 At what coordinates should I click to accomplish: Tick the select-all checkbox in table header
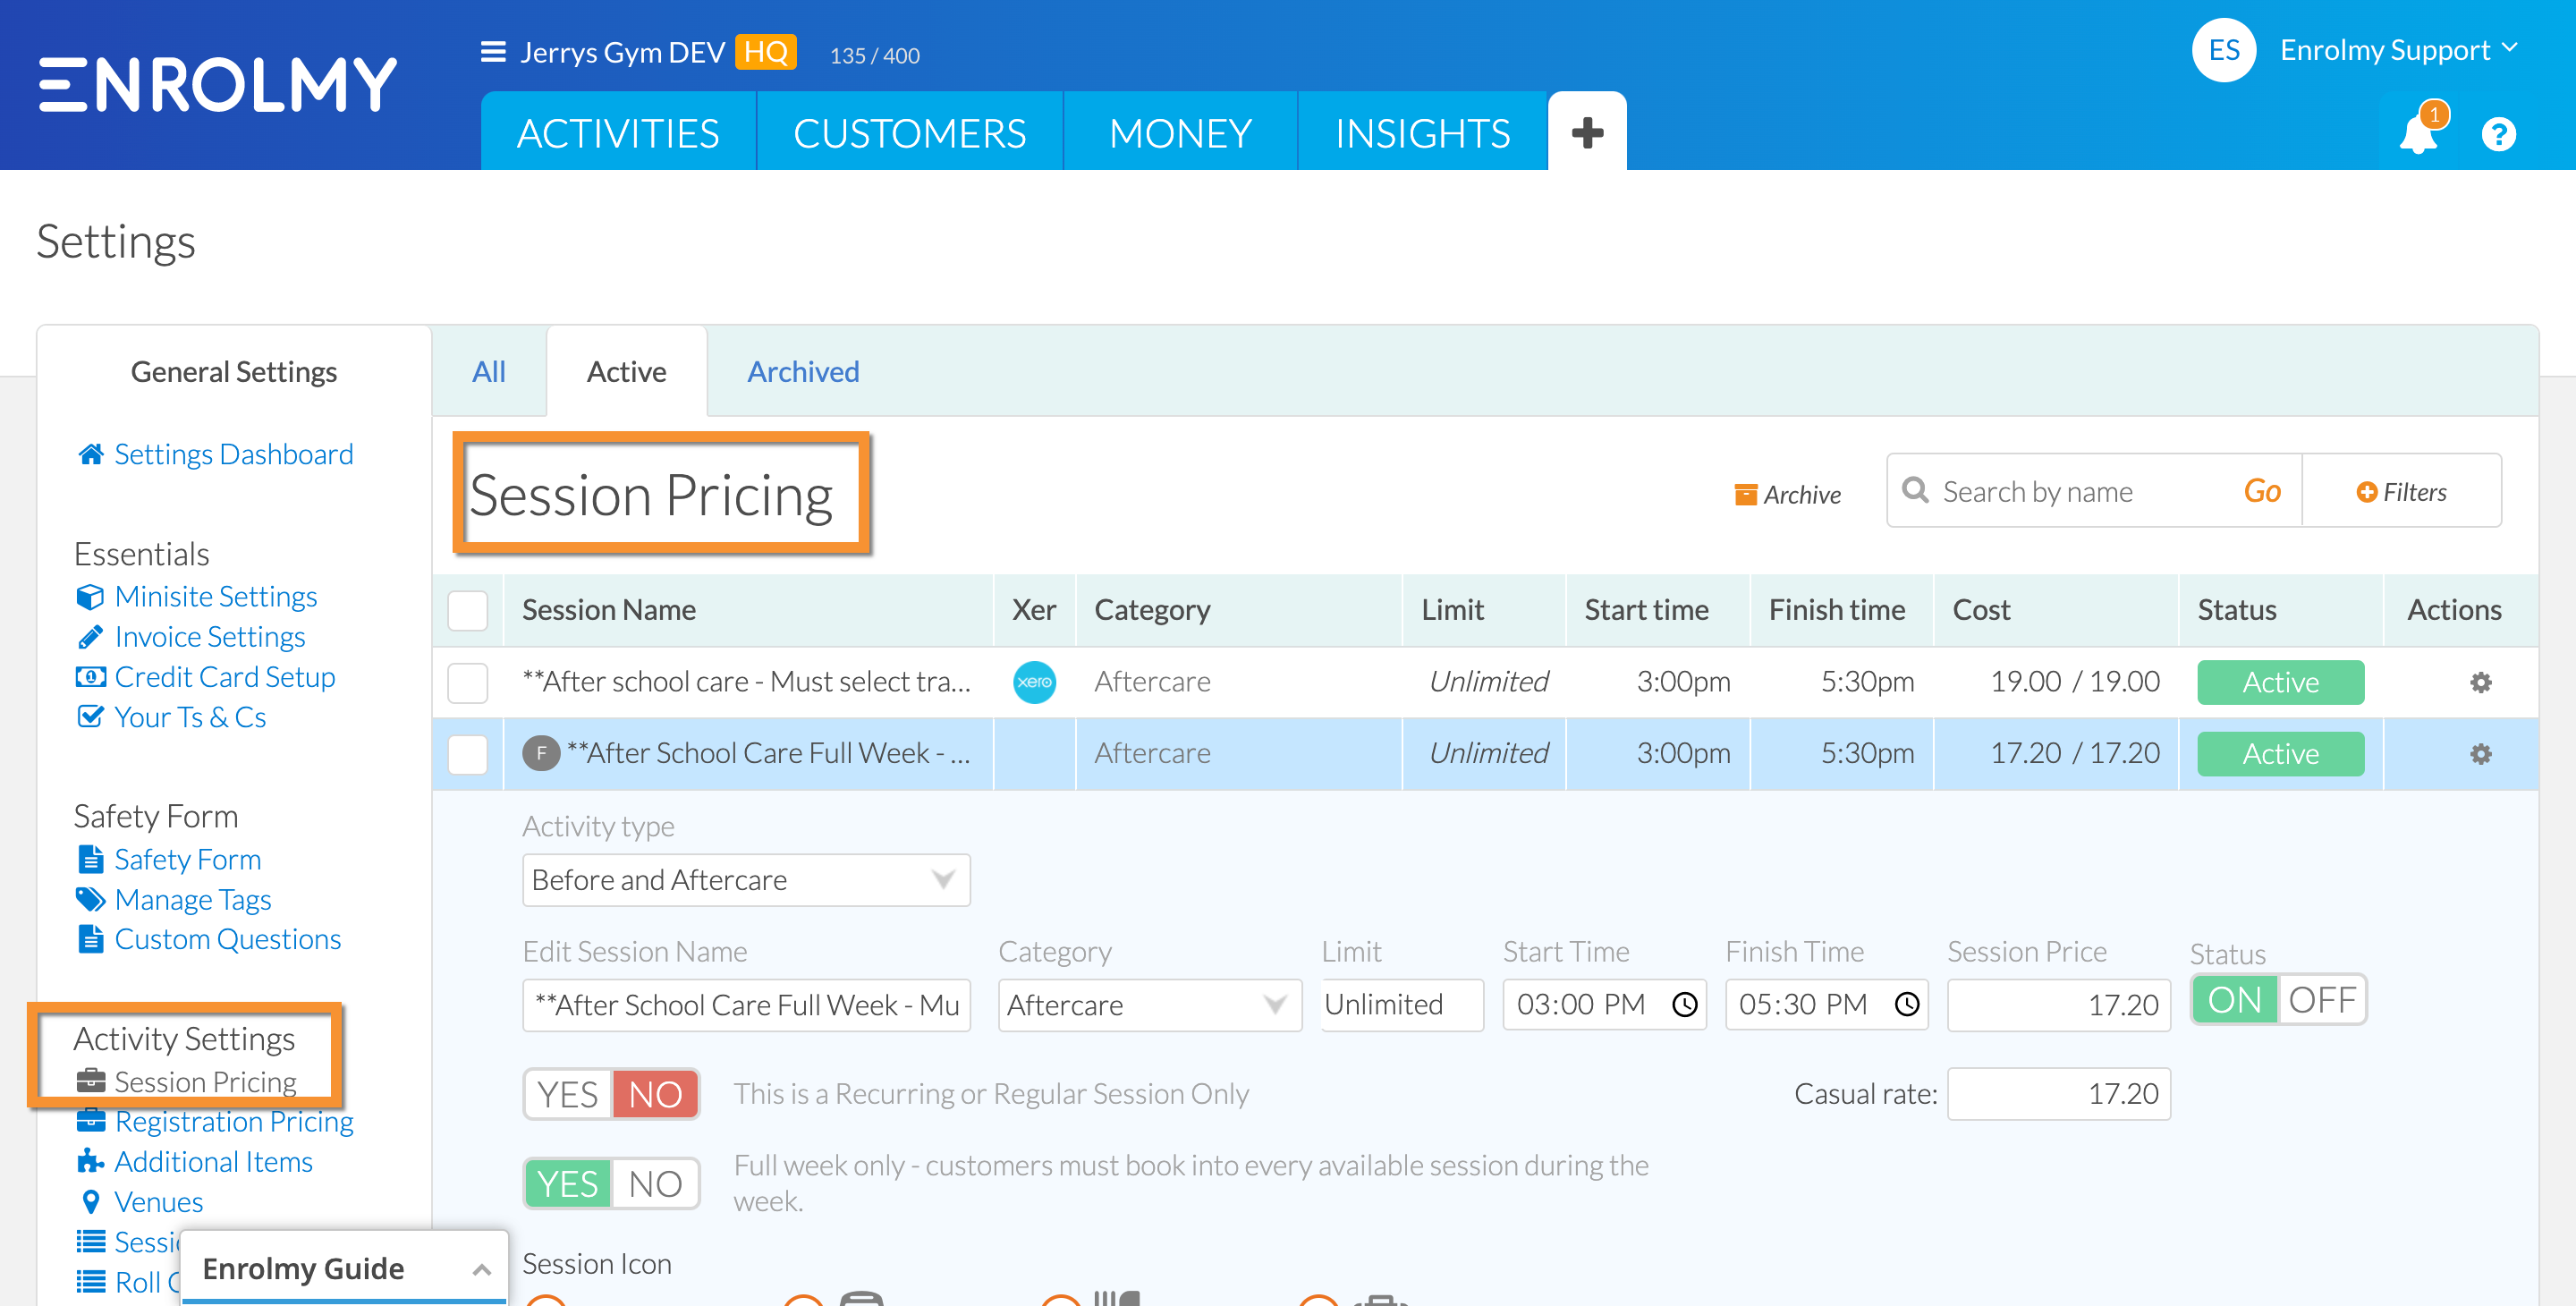[467, 610]
